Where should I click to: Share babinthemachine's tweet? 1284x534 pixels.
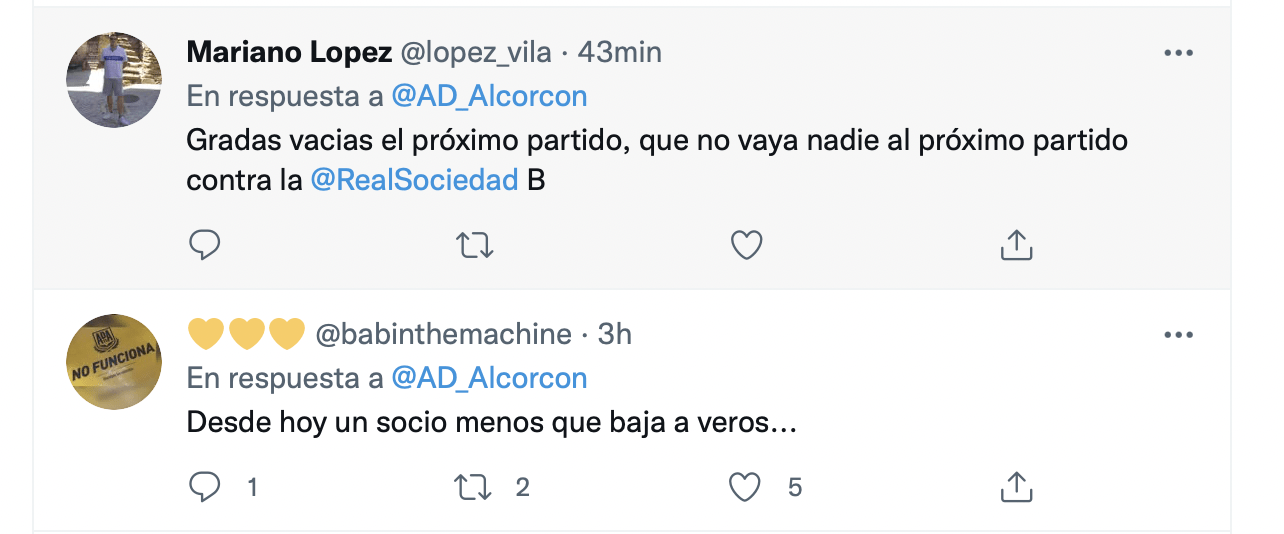(1016, 487)
